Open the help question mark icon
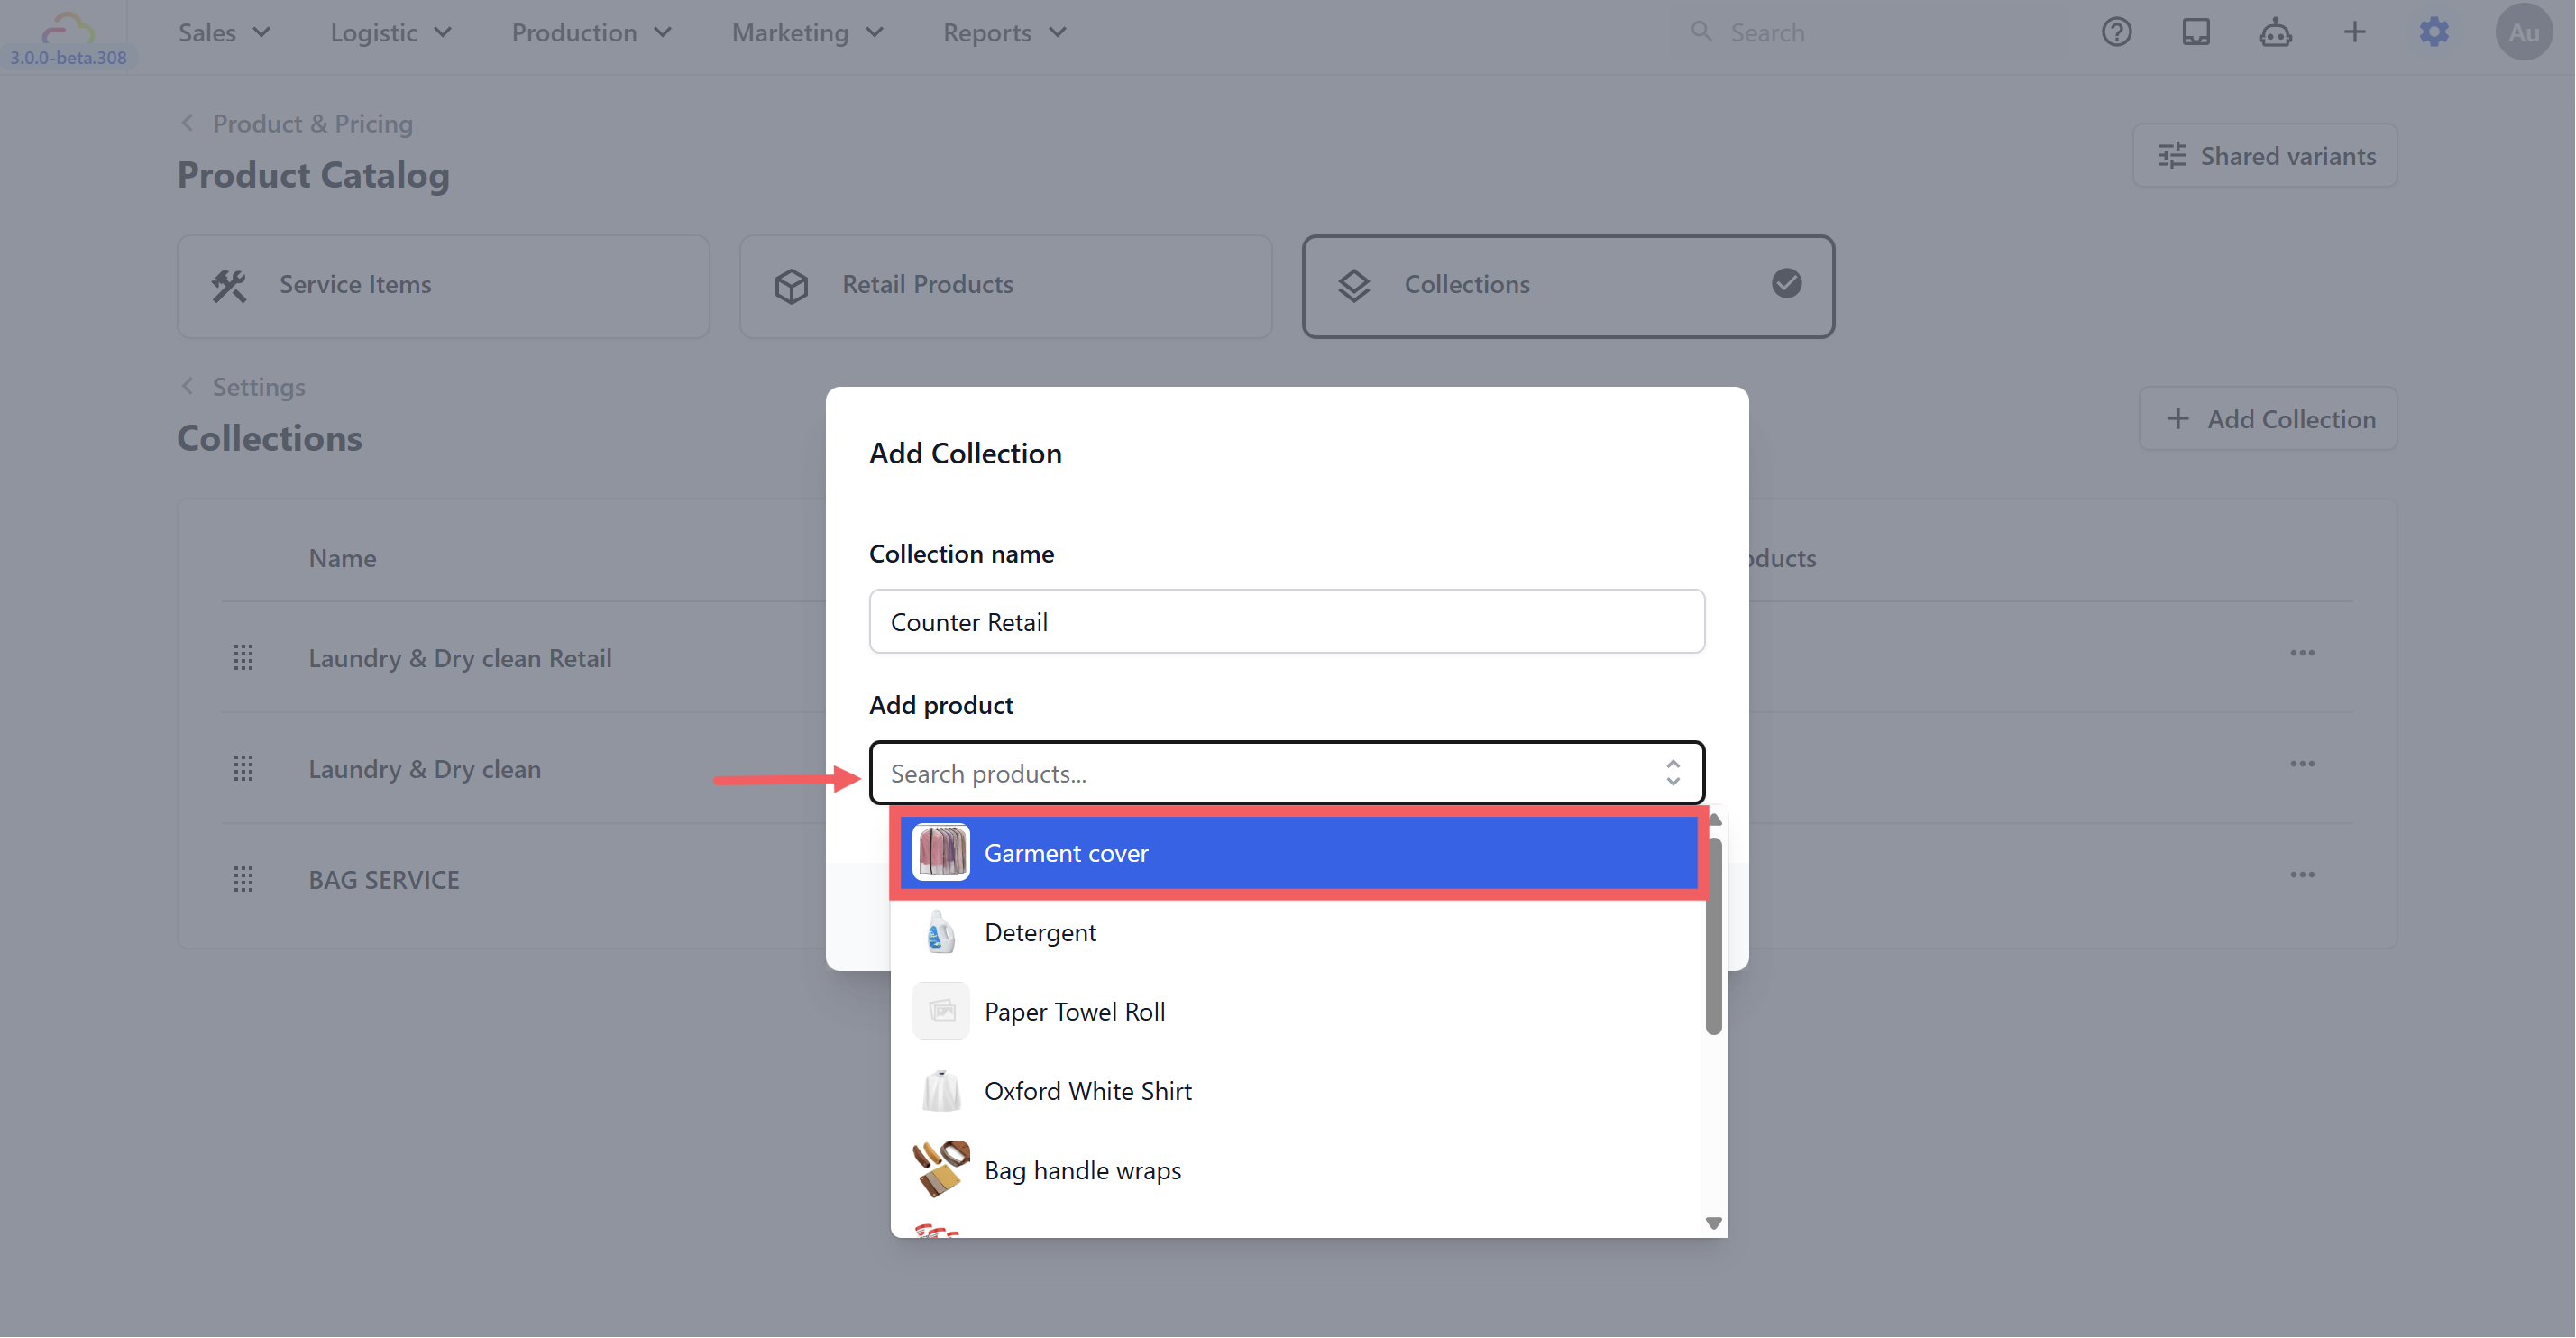This screenshot has width=2576, height=1338. pyautogui.click(x=2116, y=32)
